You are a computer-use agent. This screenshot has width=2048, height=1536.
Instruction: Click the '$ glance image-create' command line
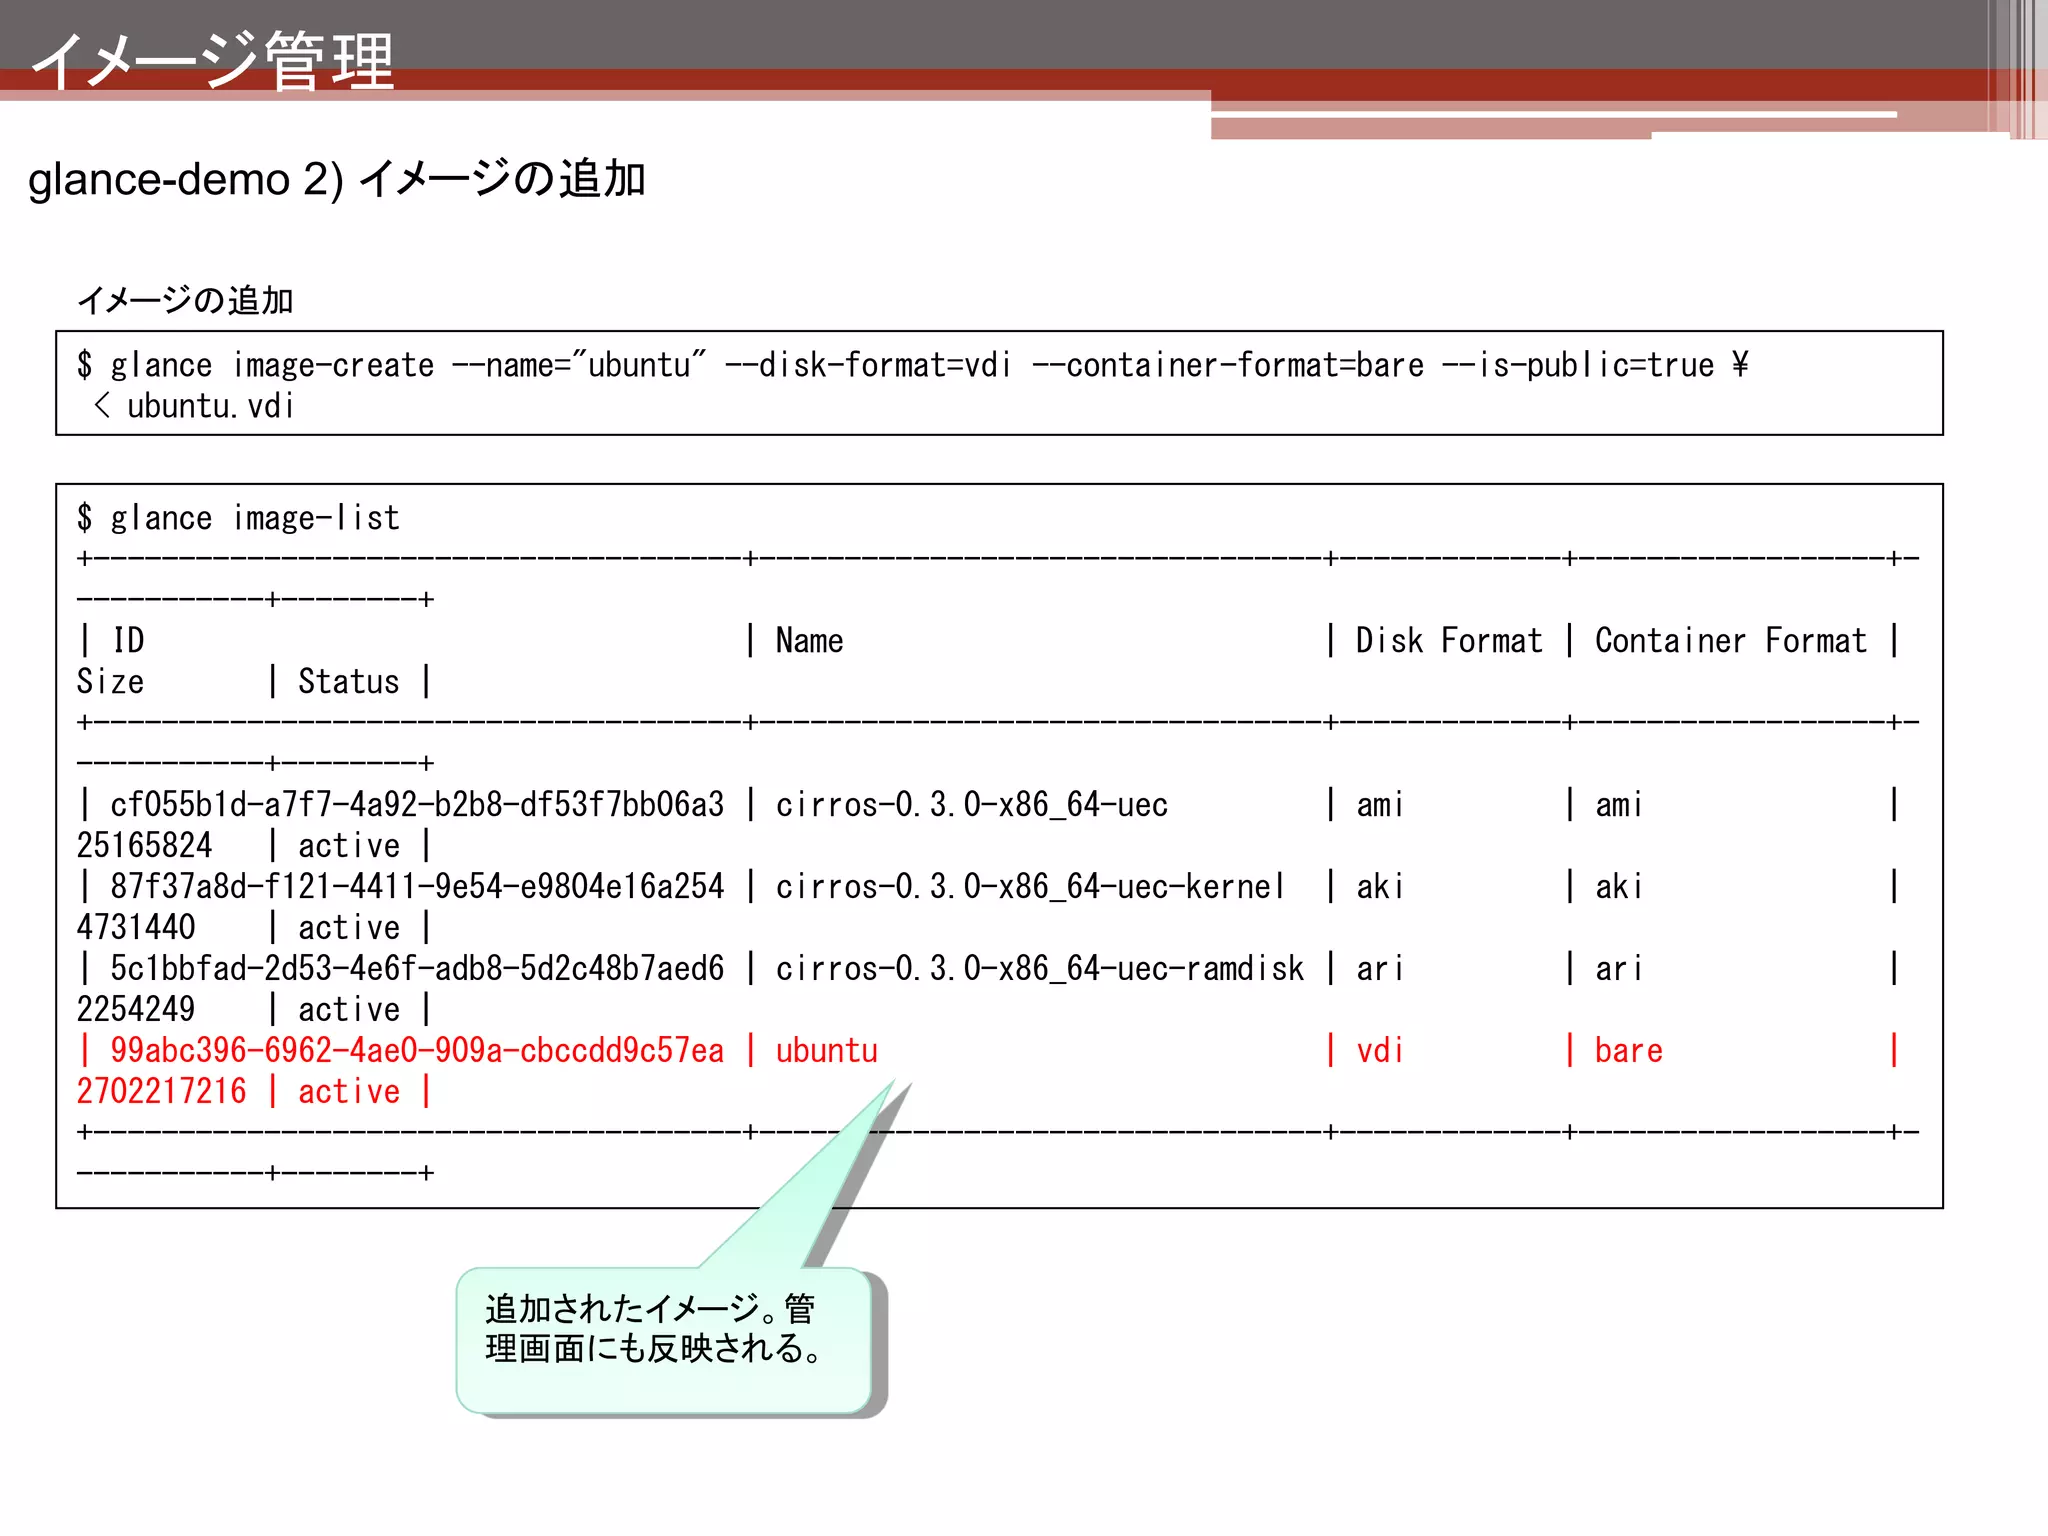coord(912,365)
